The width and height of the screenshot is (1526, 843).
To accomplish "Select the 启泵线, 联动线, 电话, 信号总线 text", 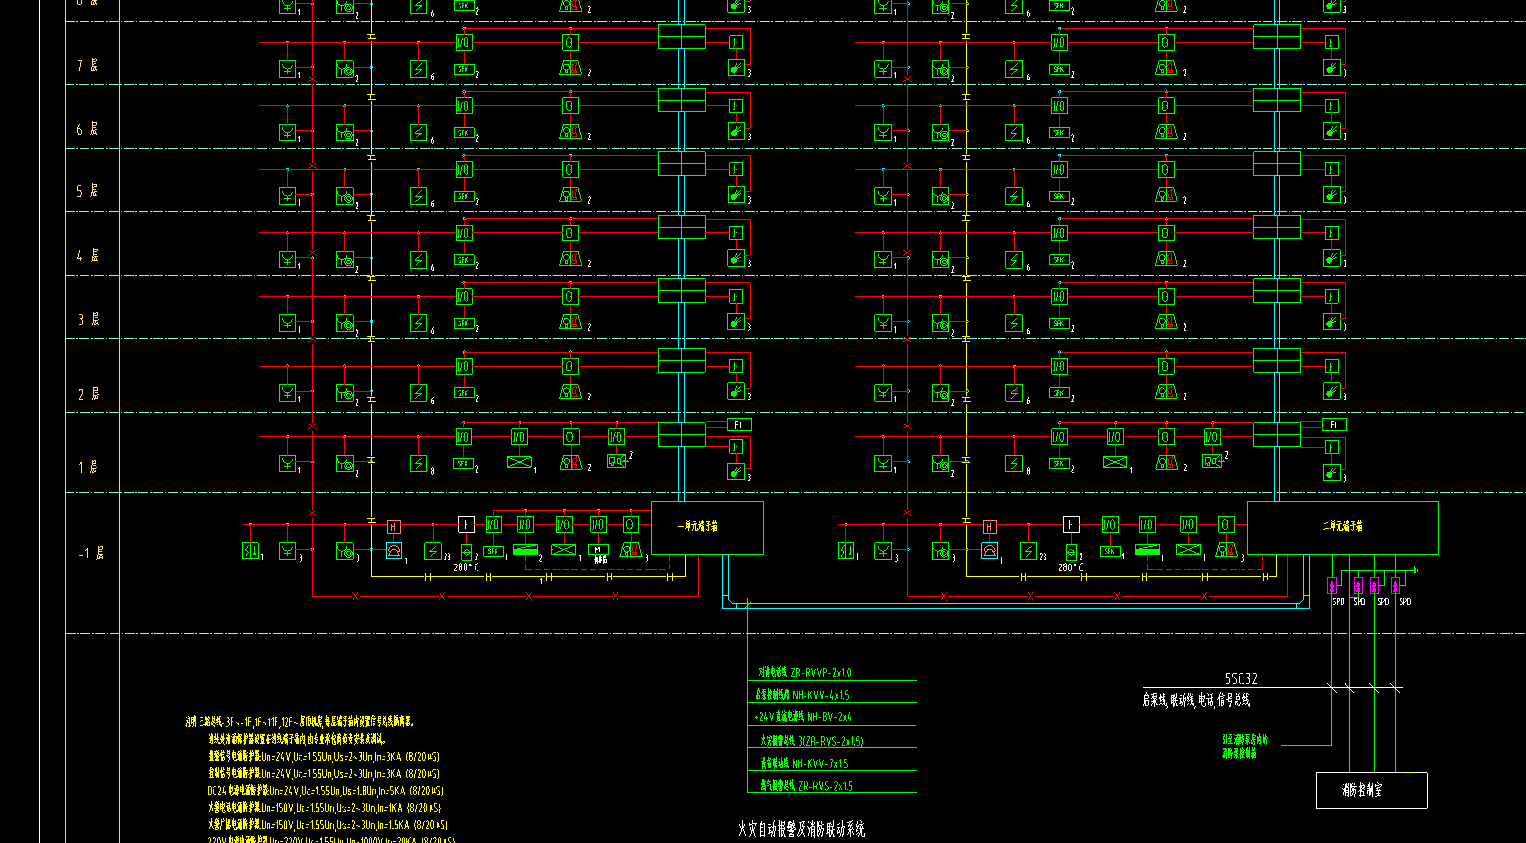I will point(1197,700).
